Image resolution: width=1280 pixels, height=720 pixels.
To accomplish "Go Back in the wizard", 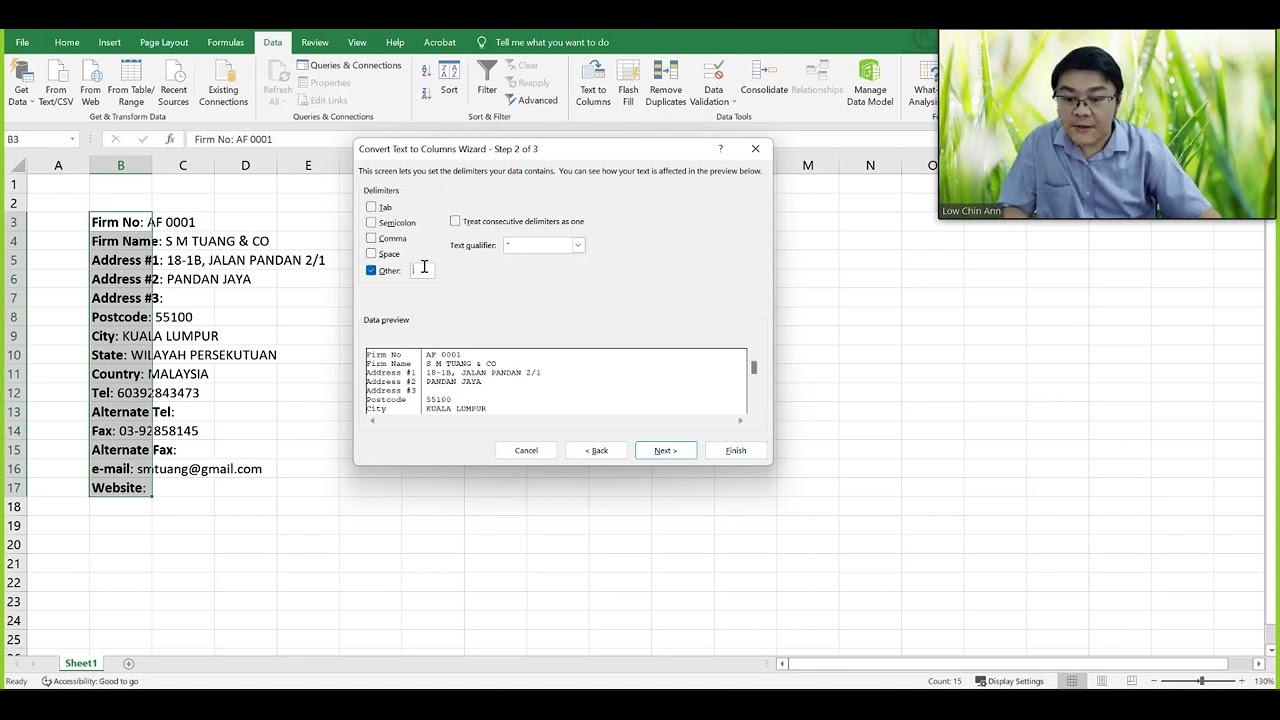I will pyautogui.click(x=596, y=450).
